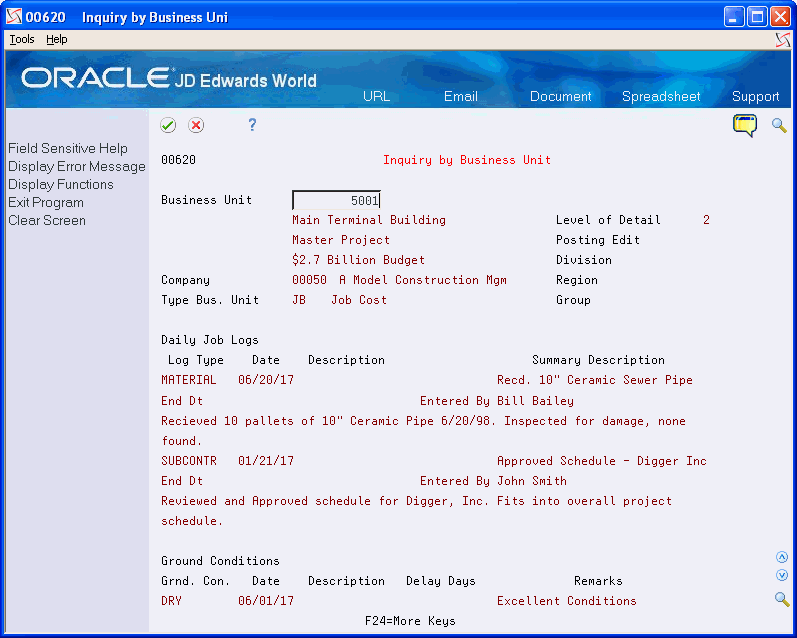
Task: Click the 'Reviewed and Approved schedule' log text
Action: point(416,501)
